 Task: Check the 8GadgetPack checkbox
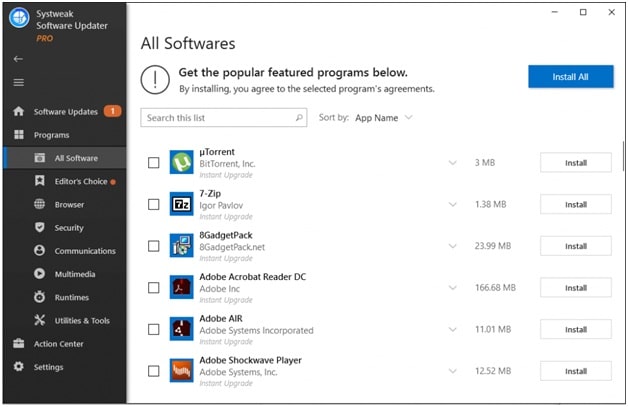click(x=154, y=246)
